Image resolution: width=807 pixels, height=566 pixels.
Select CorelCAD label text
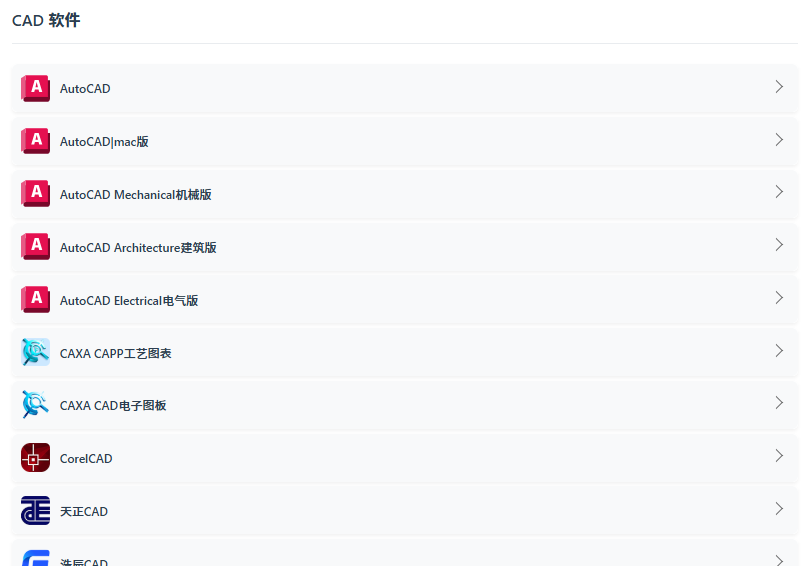(x=86, y=459)
